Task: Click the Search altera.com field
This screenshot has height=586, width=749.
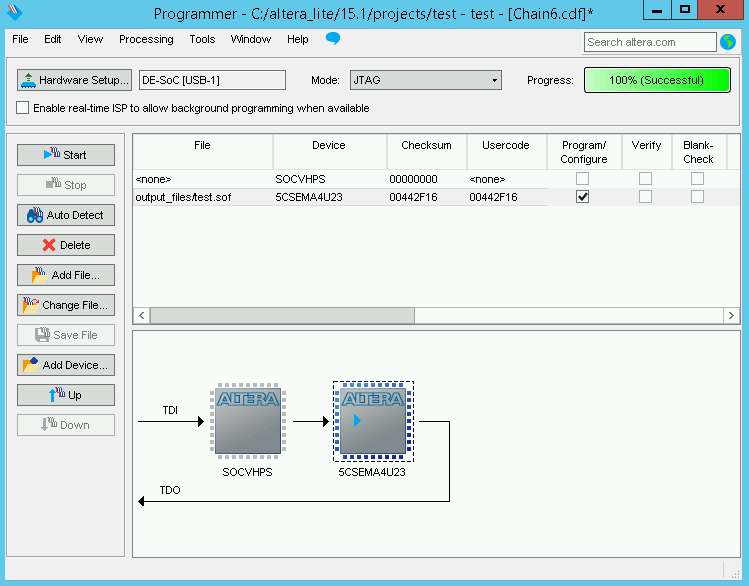Action: tap(650, 42)
